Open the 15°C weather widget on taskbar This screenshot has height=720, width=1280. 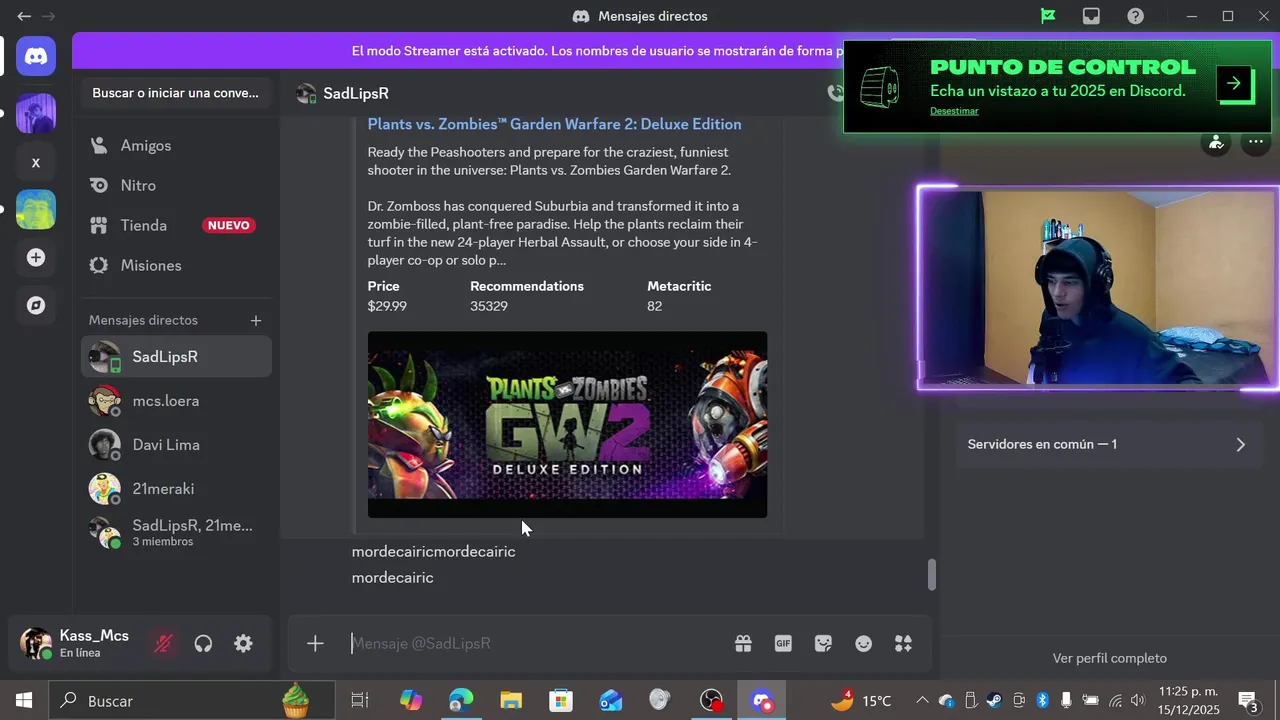pos(860,700)
